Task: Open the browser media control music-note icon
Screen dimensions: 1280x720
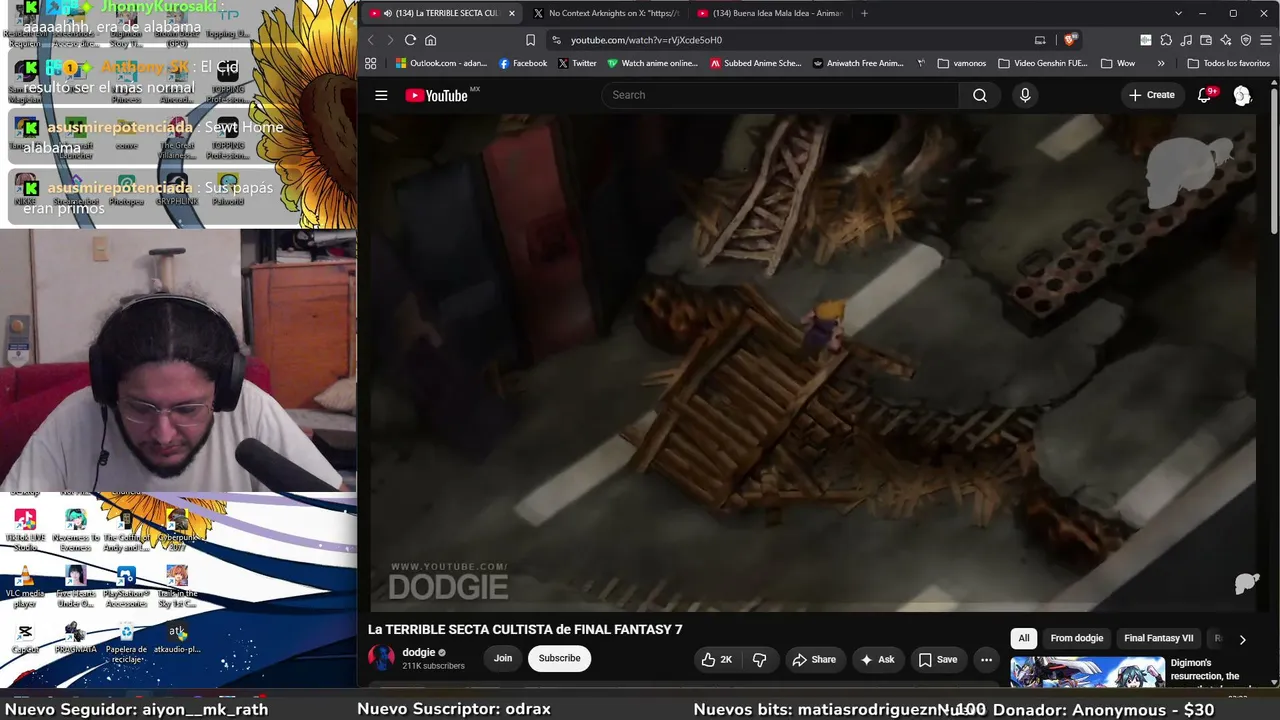Action: coord(1185,40)
